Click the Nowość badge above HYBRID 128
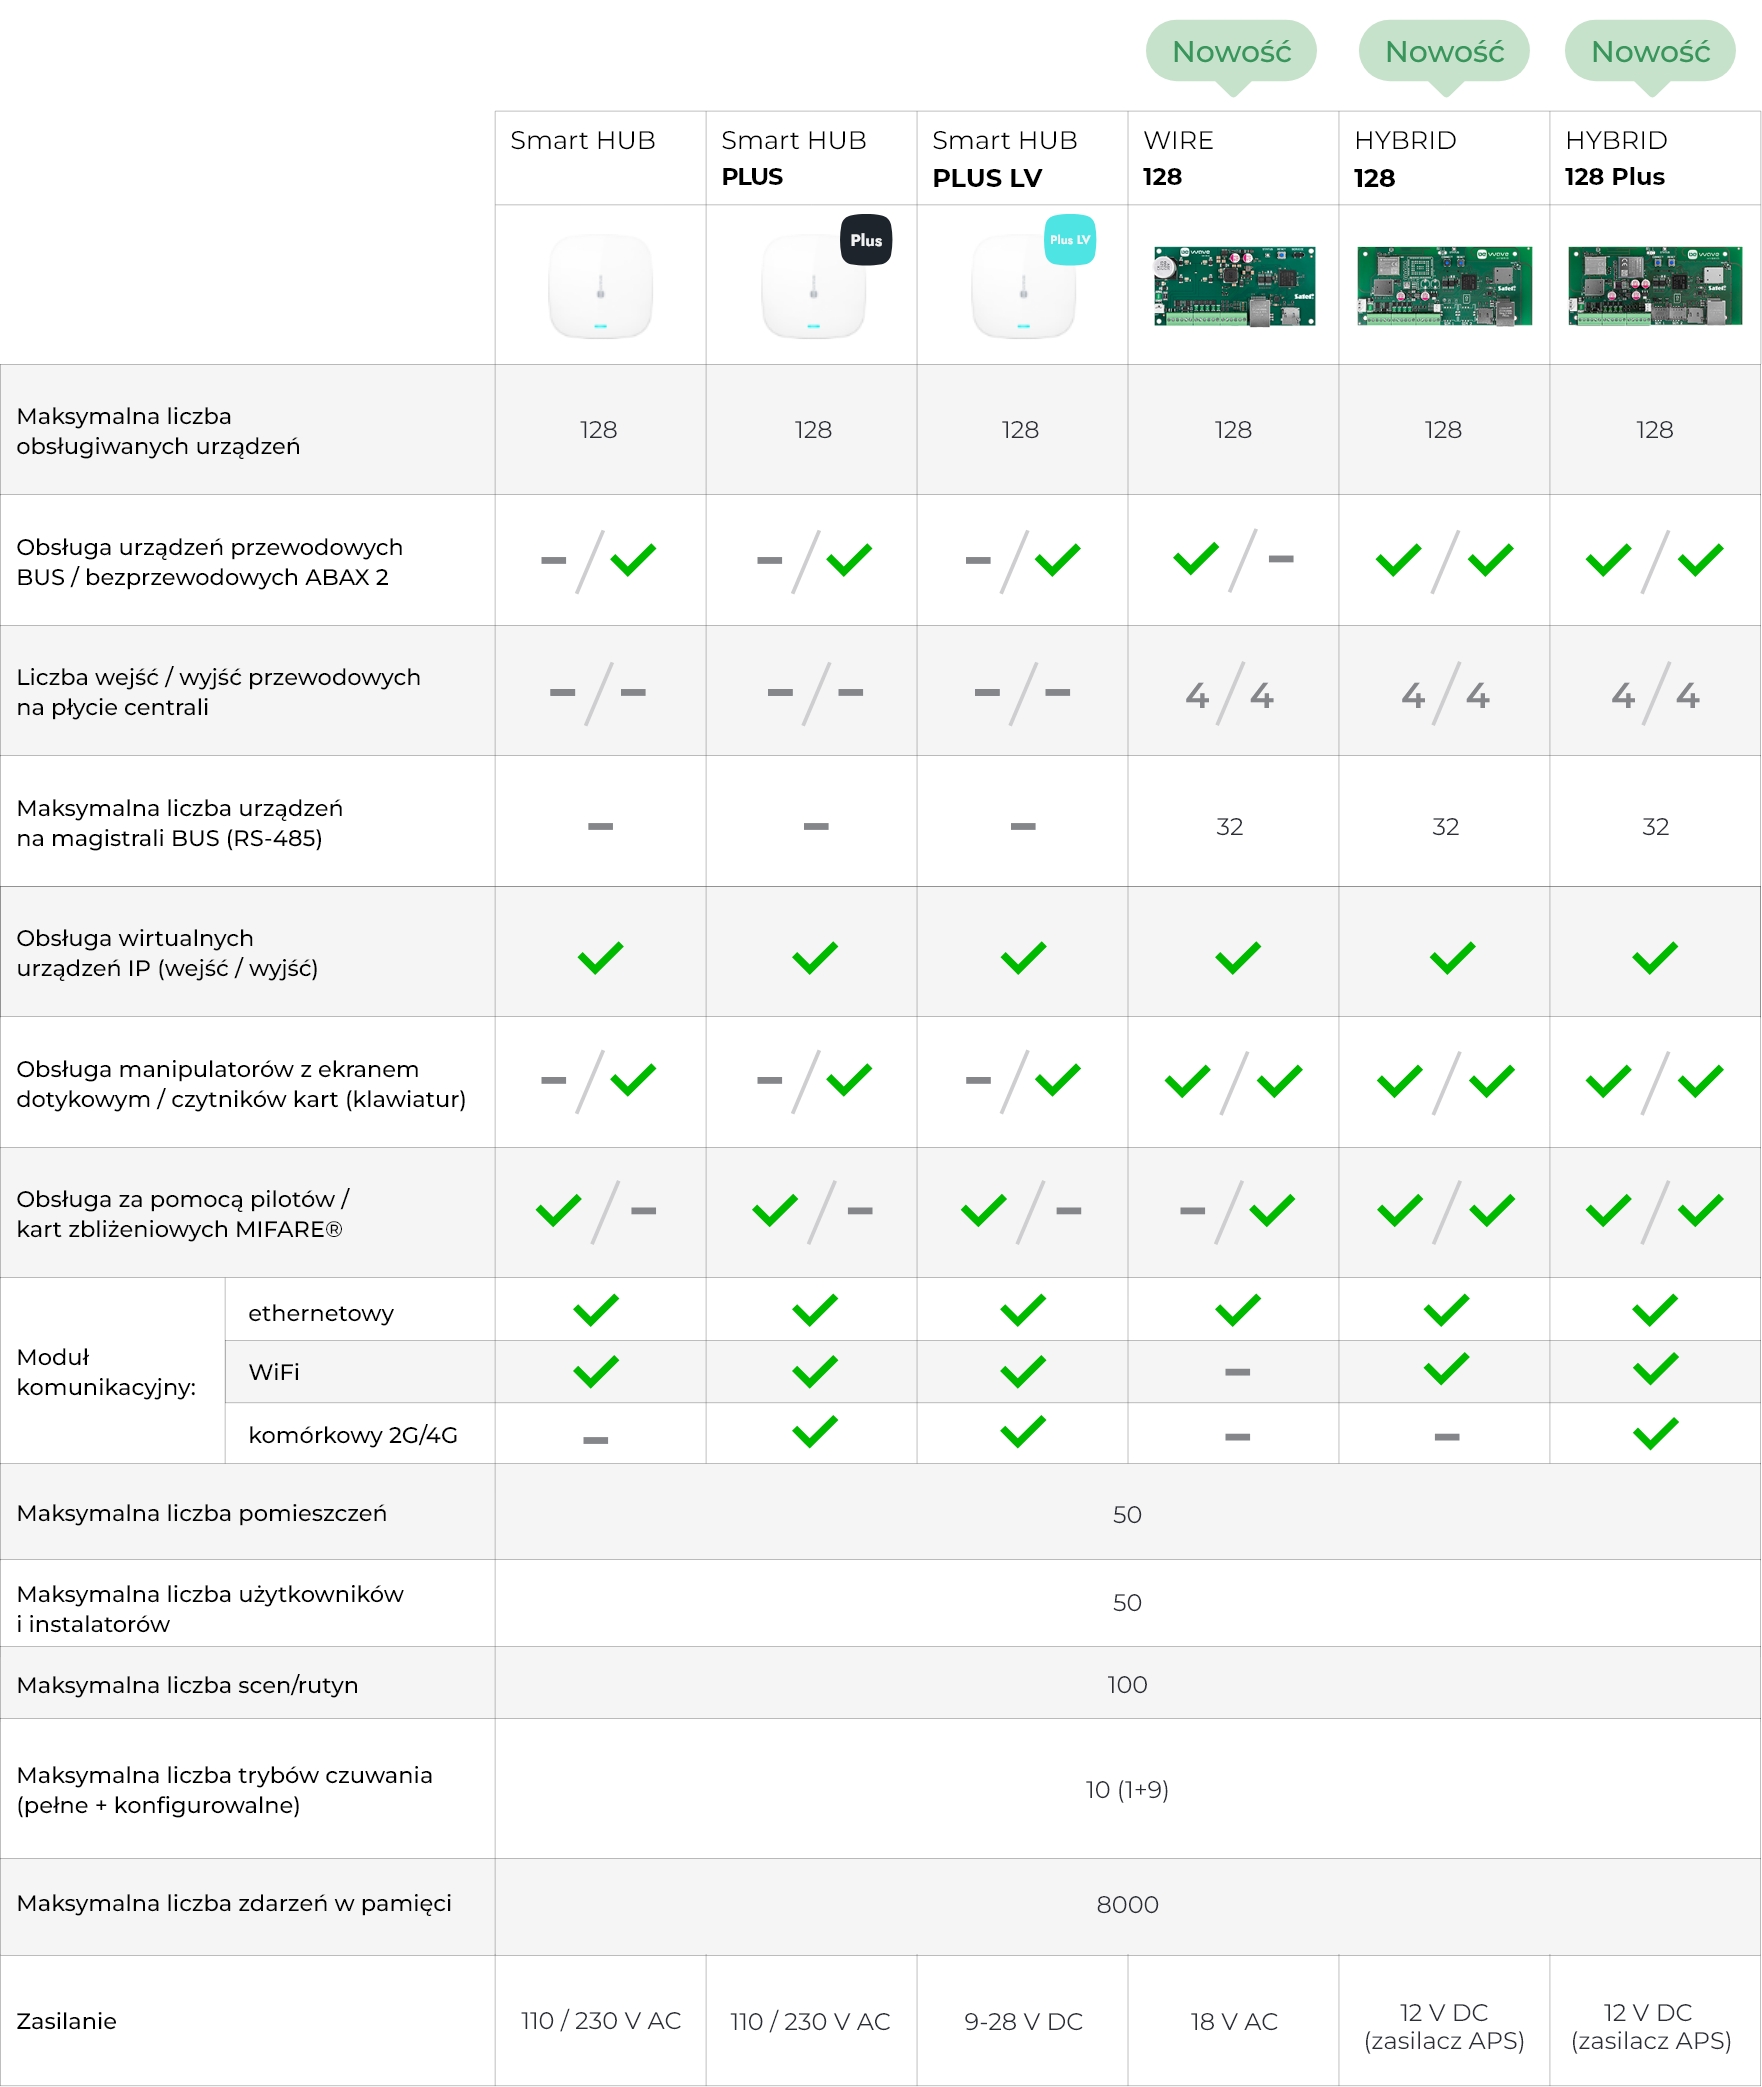Image resolution: width=1762 pixels, height=2087 pixels. (x=1444, y=52)
